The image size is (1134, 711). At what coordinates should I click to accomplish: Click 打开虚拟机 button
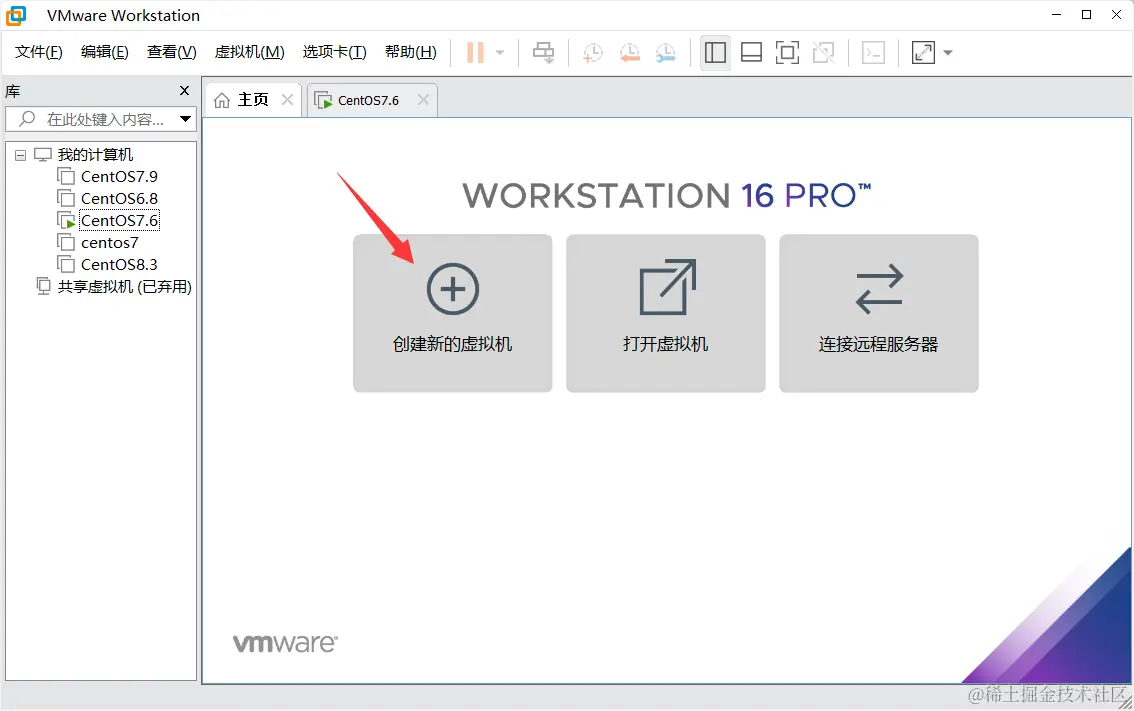pyautogui.click(x=665, y=313)
